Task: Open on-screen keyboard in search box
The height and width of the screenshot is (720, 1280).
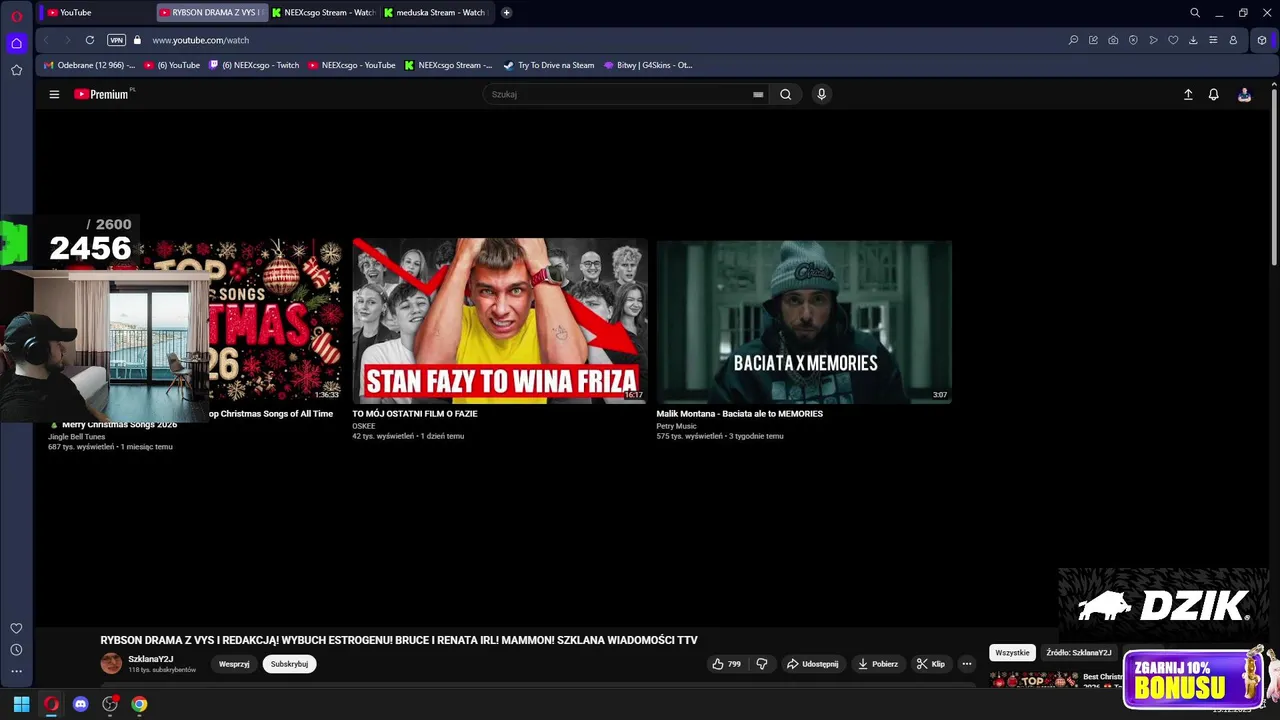Action: 758,94
